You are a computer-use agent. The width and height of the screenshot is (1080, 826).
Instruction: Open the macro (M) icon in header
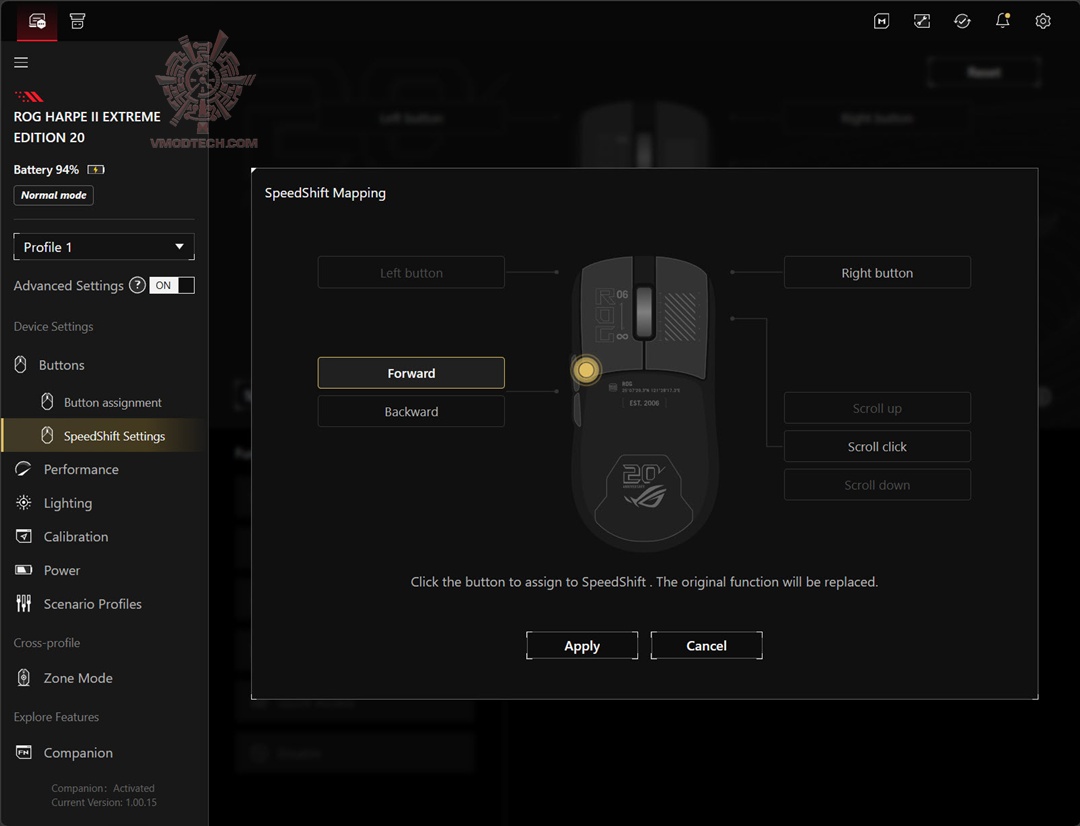click(882, 21)
